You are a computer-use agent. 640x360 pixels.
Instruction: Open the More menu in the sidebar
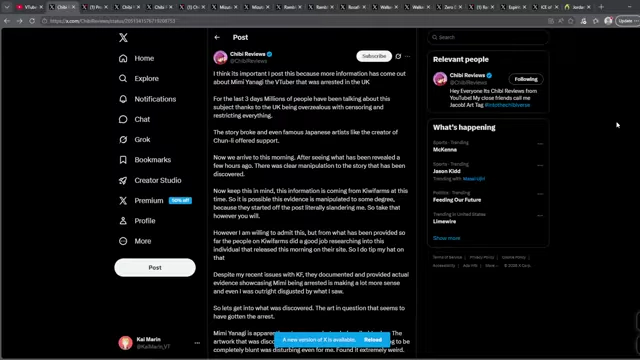135,241
